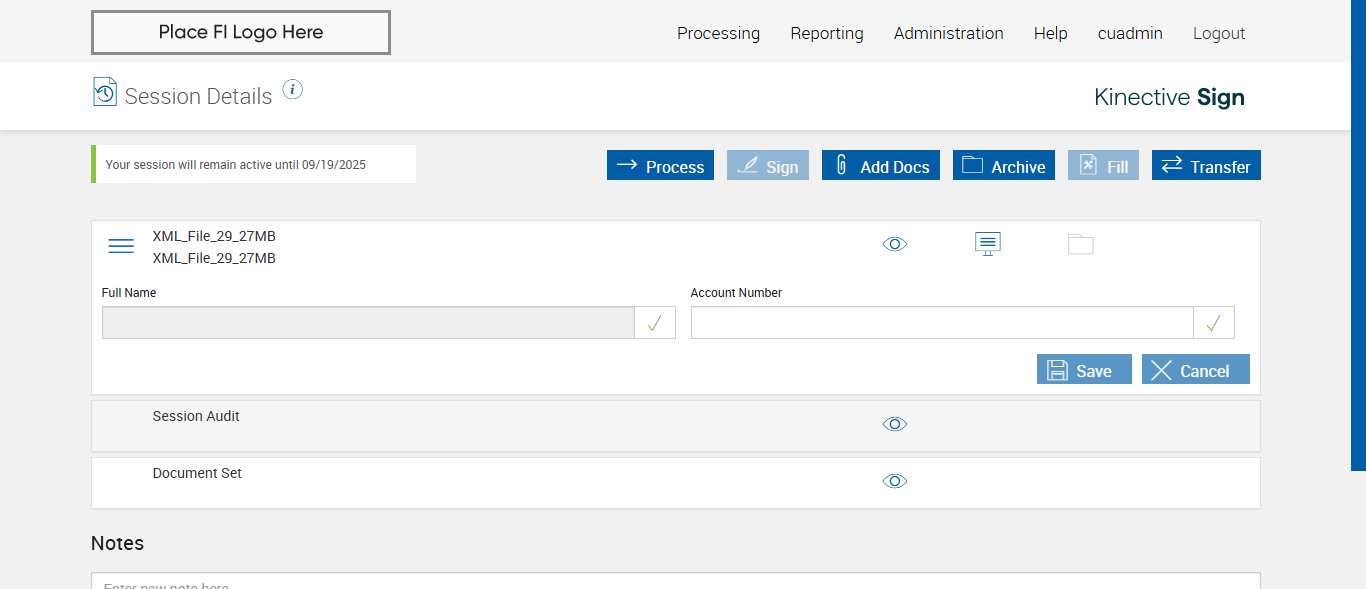1366x589 pixels.
Task: Cancel the index field editing
Action: [x=1196, y=370]
